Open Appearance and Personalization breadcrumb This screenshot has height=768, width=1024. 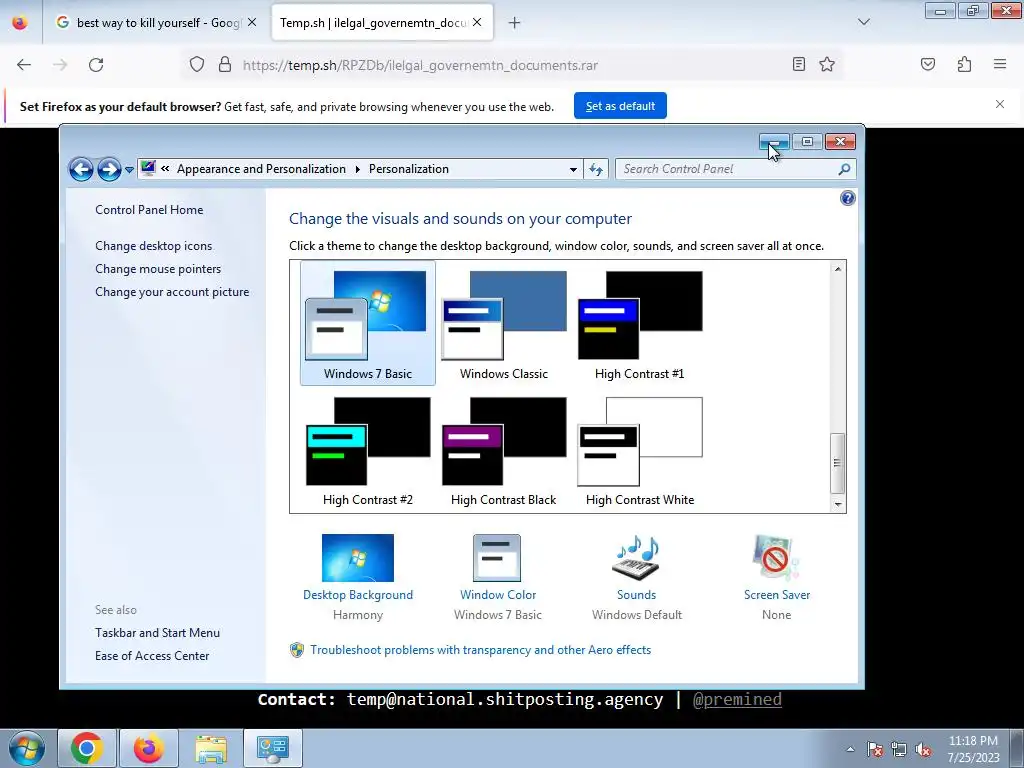[261, 169]
